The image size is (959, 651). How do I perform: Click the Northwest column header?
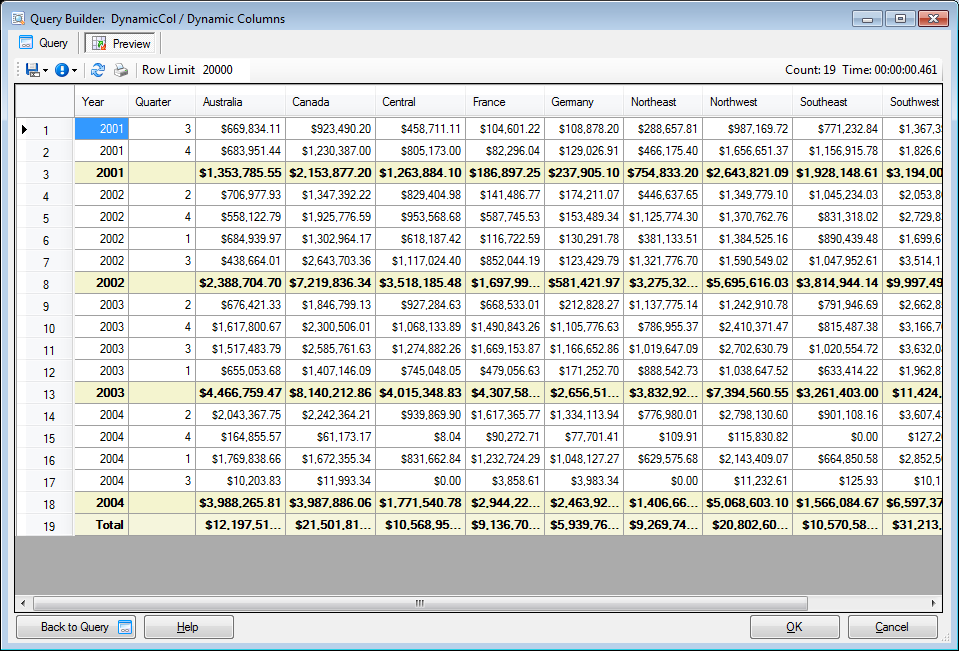pyautogui.click(x=747, y=102)
